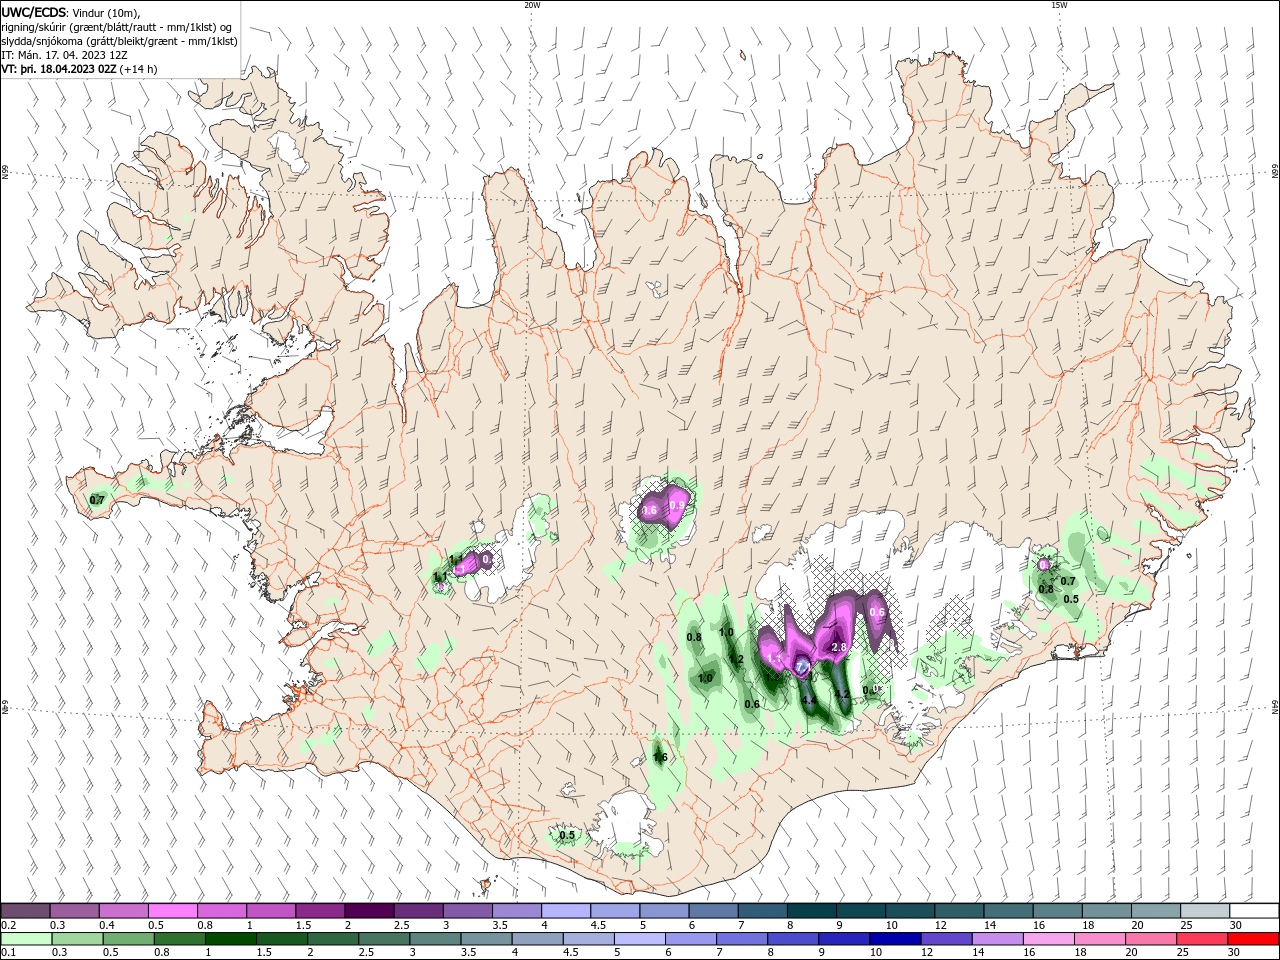Click the bright pink 0.5 snow legend swatch

(173, 911)
